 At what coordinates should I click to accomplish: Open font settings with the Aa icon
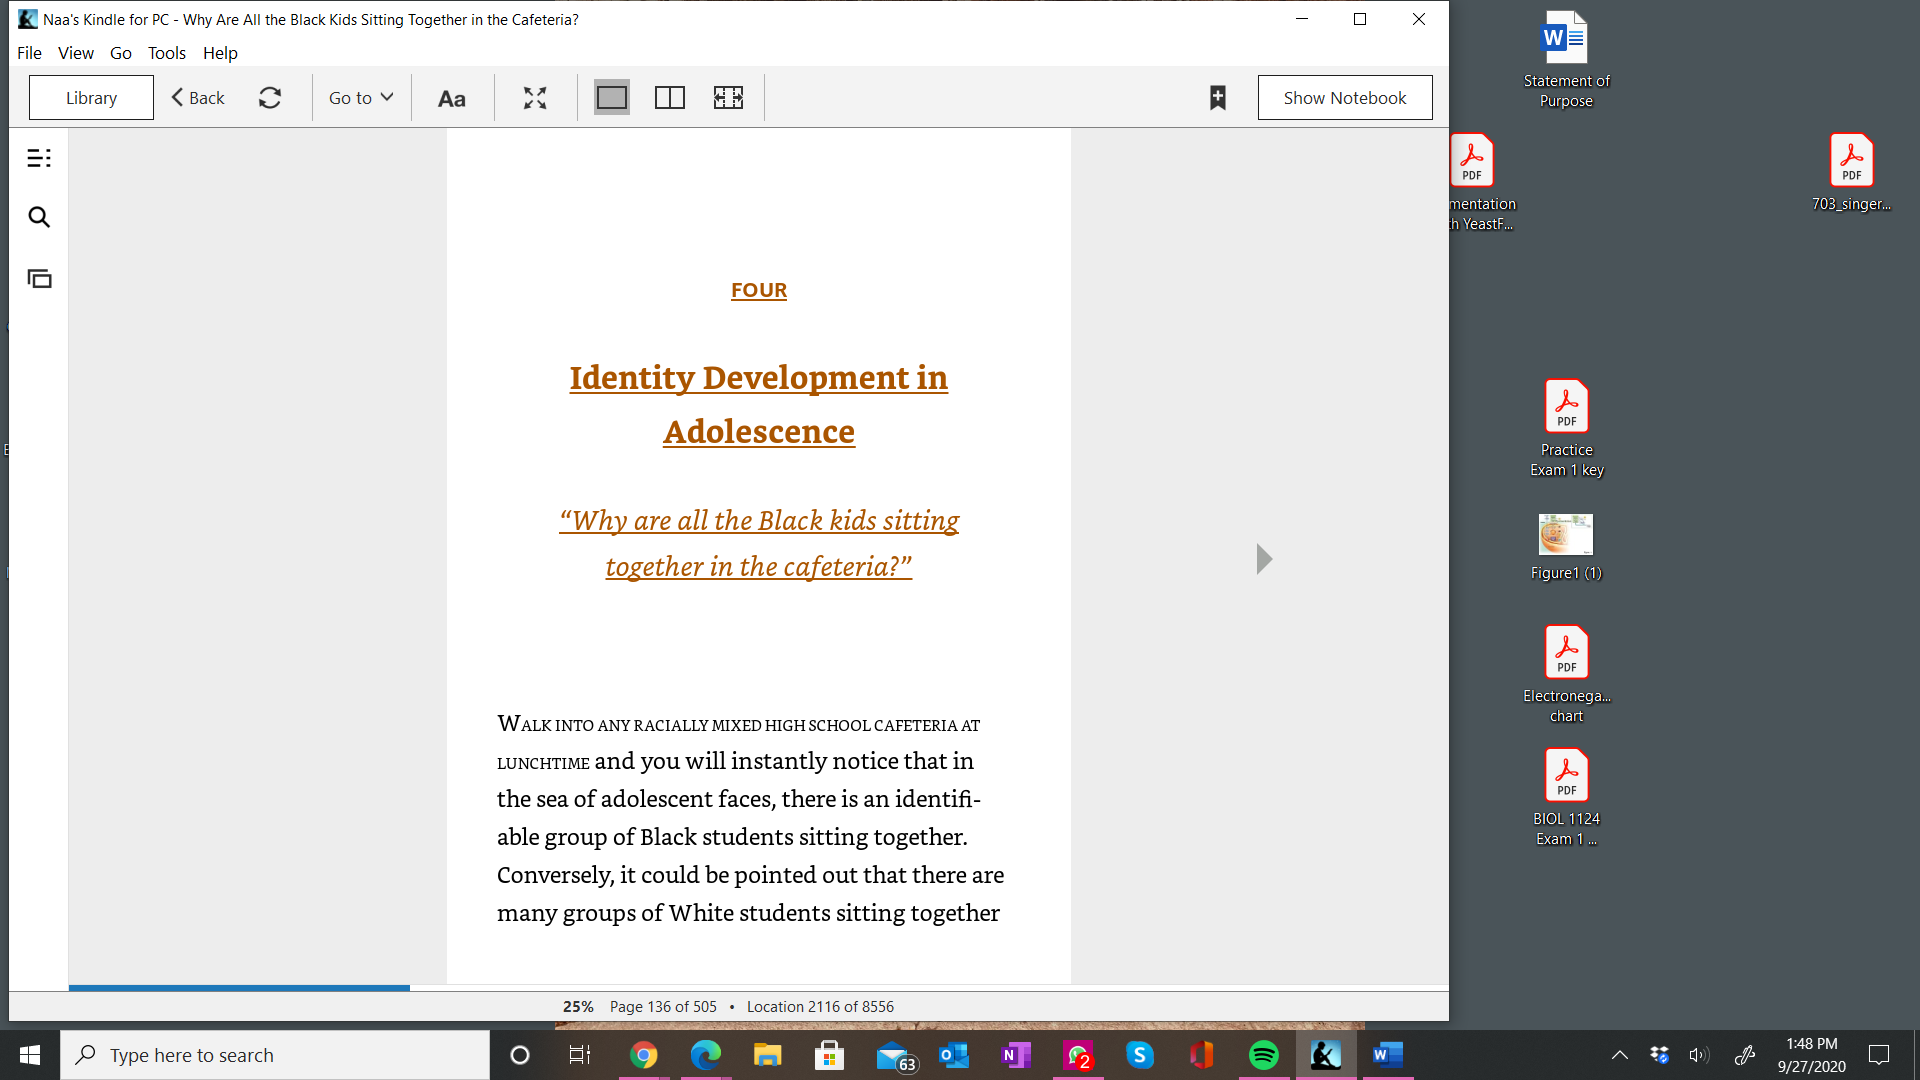click(x=452, y=98)
